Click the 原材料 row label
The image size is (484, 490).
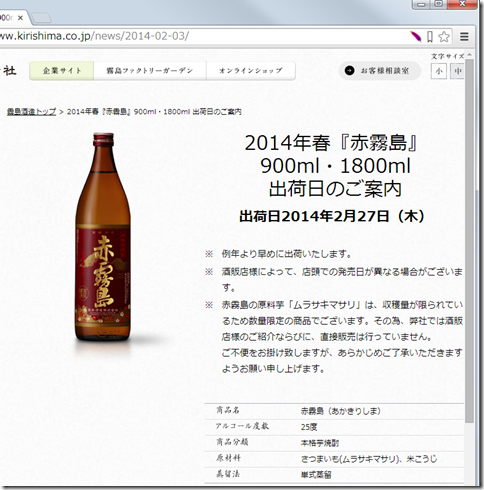coord(228,458)
